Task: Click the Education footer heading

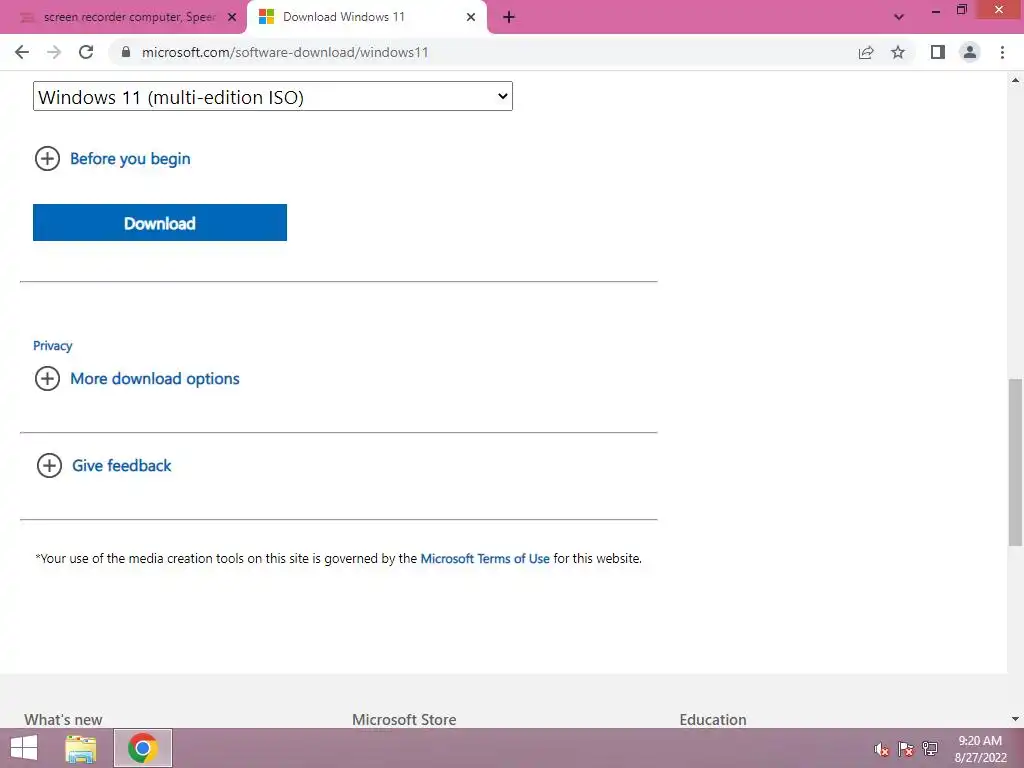Action: click(x=712, y=719)
